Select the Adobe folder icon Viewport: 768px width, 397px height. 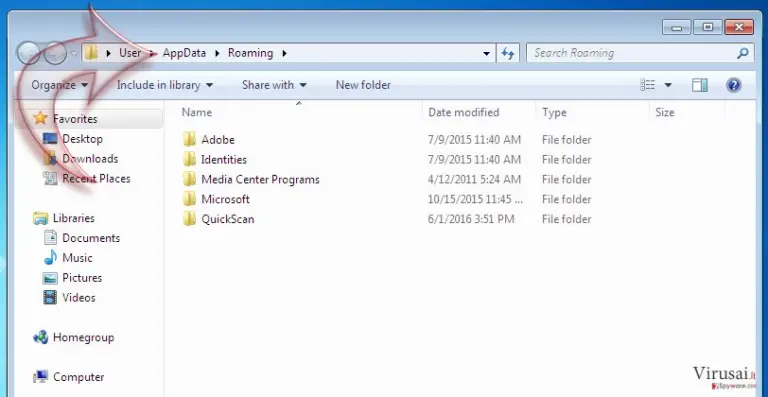pos(189,140)
